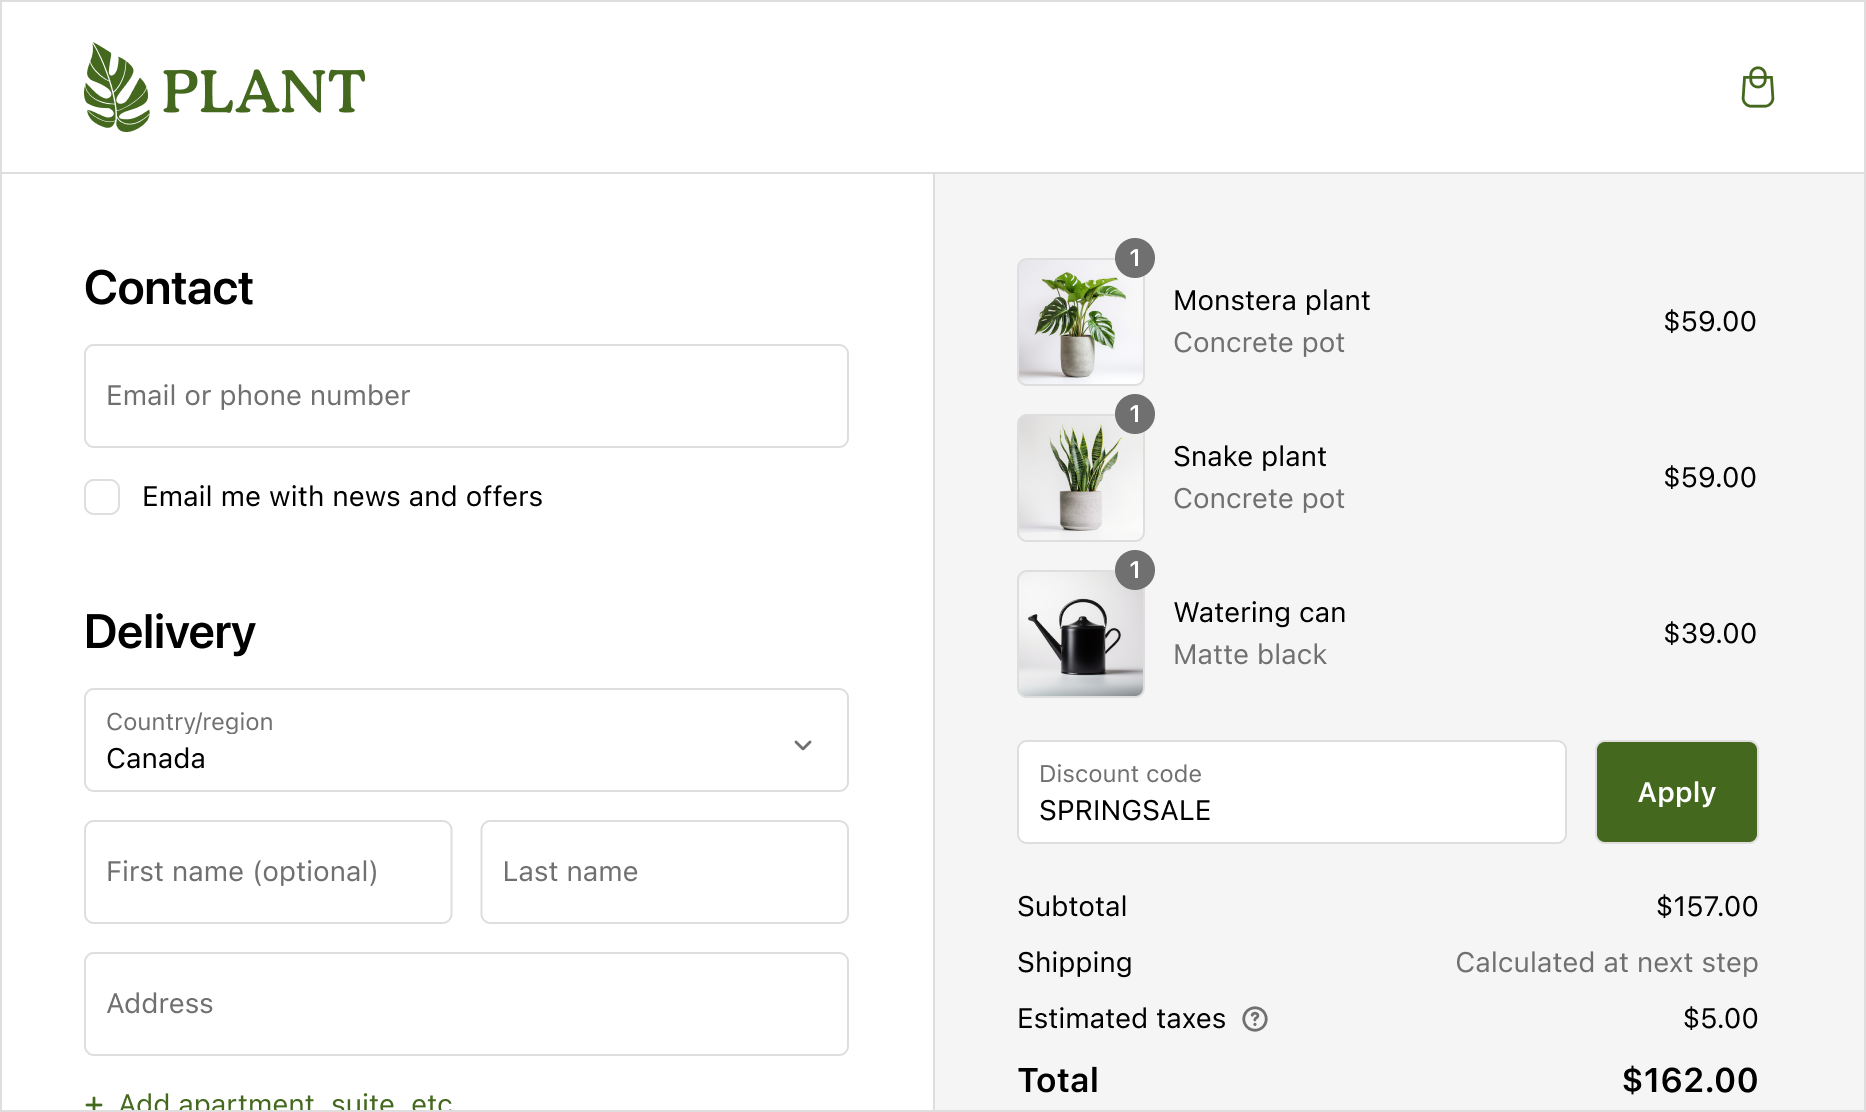This screenshot has width=1866, height=1112.
Task: Click the Discount code input box
Action: (x=1292, y=792)
